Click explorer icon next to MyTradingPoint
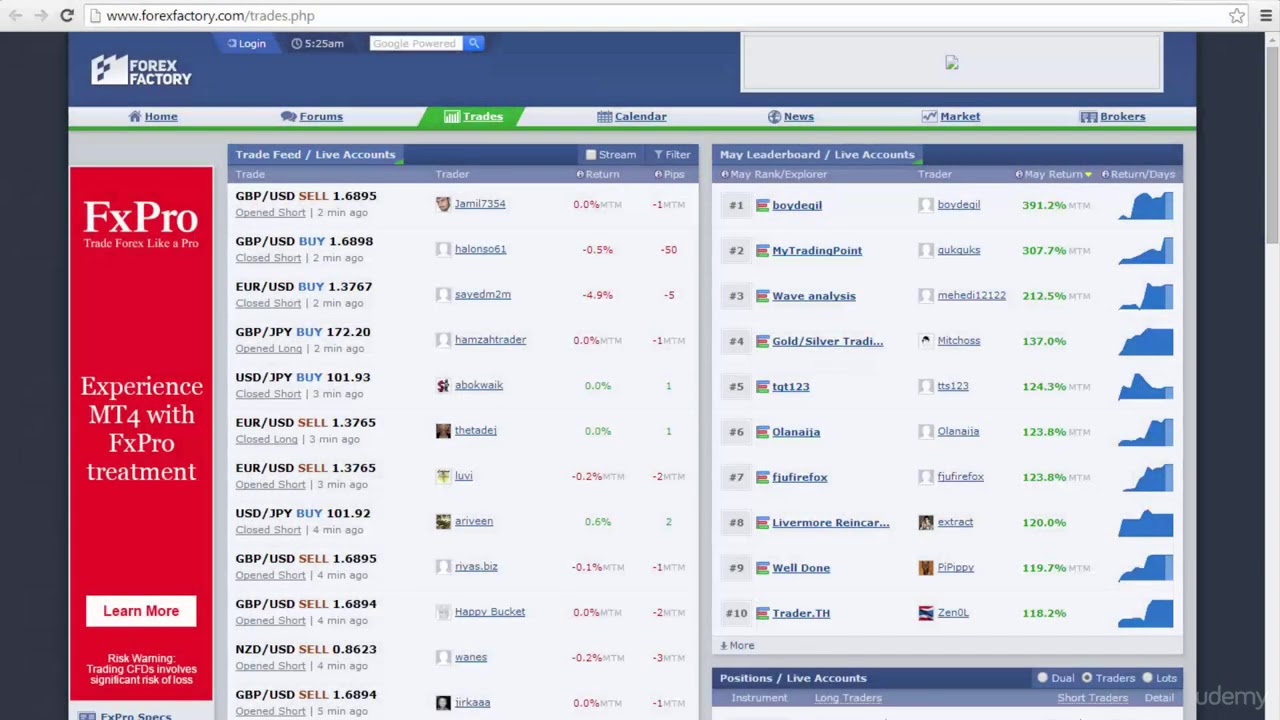 762,250
